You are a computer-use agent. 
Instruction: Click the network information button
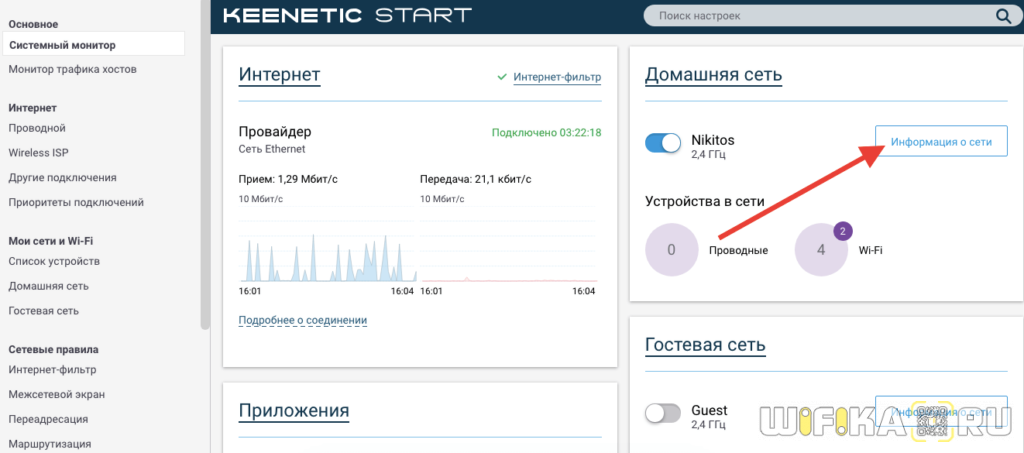tap(941, 142)
